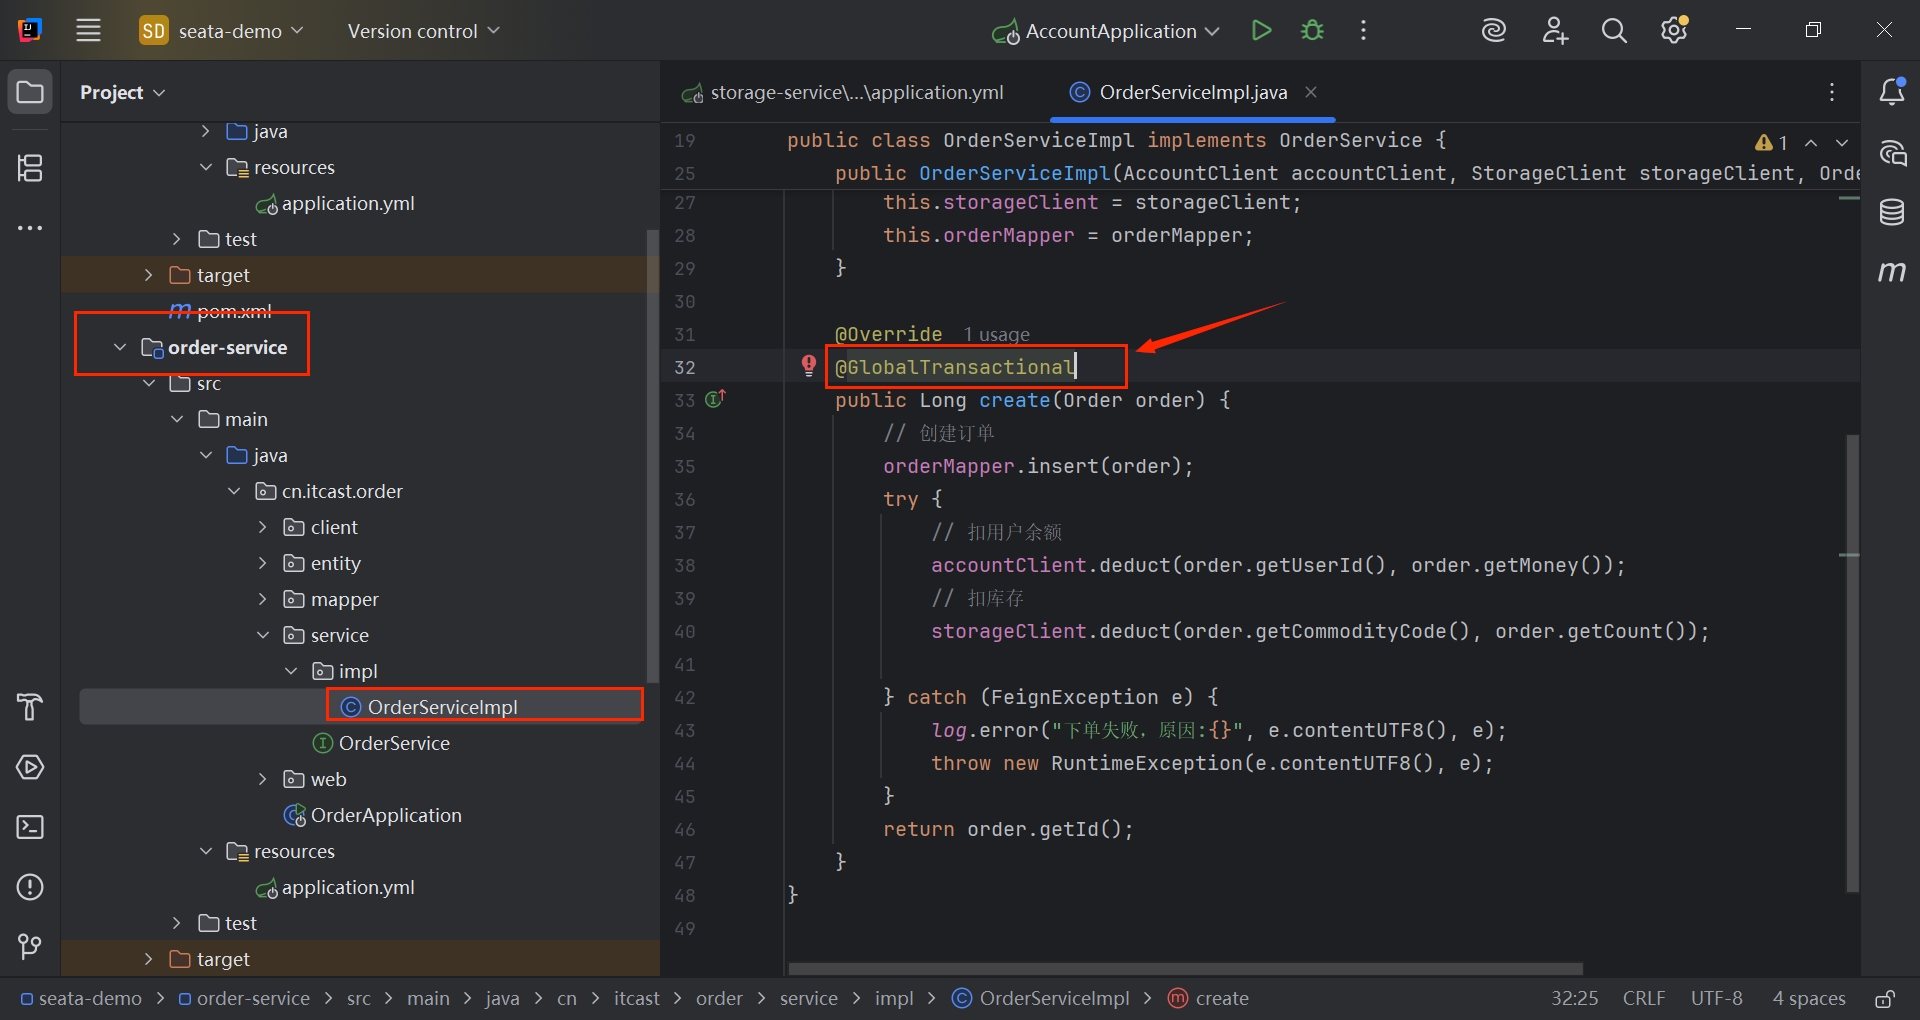Image resolution: width=1920 pixels, height=1020 pixels.
Task: Click the warning indicator showing 1 problem
Action: 1771,142
